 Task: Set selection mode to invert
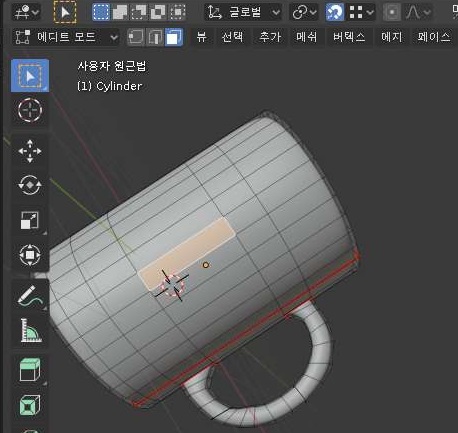pos(158,12)
